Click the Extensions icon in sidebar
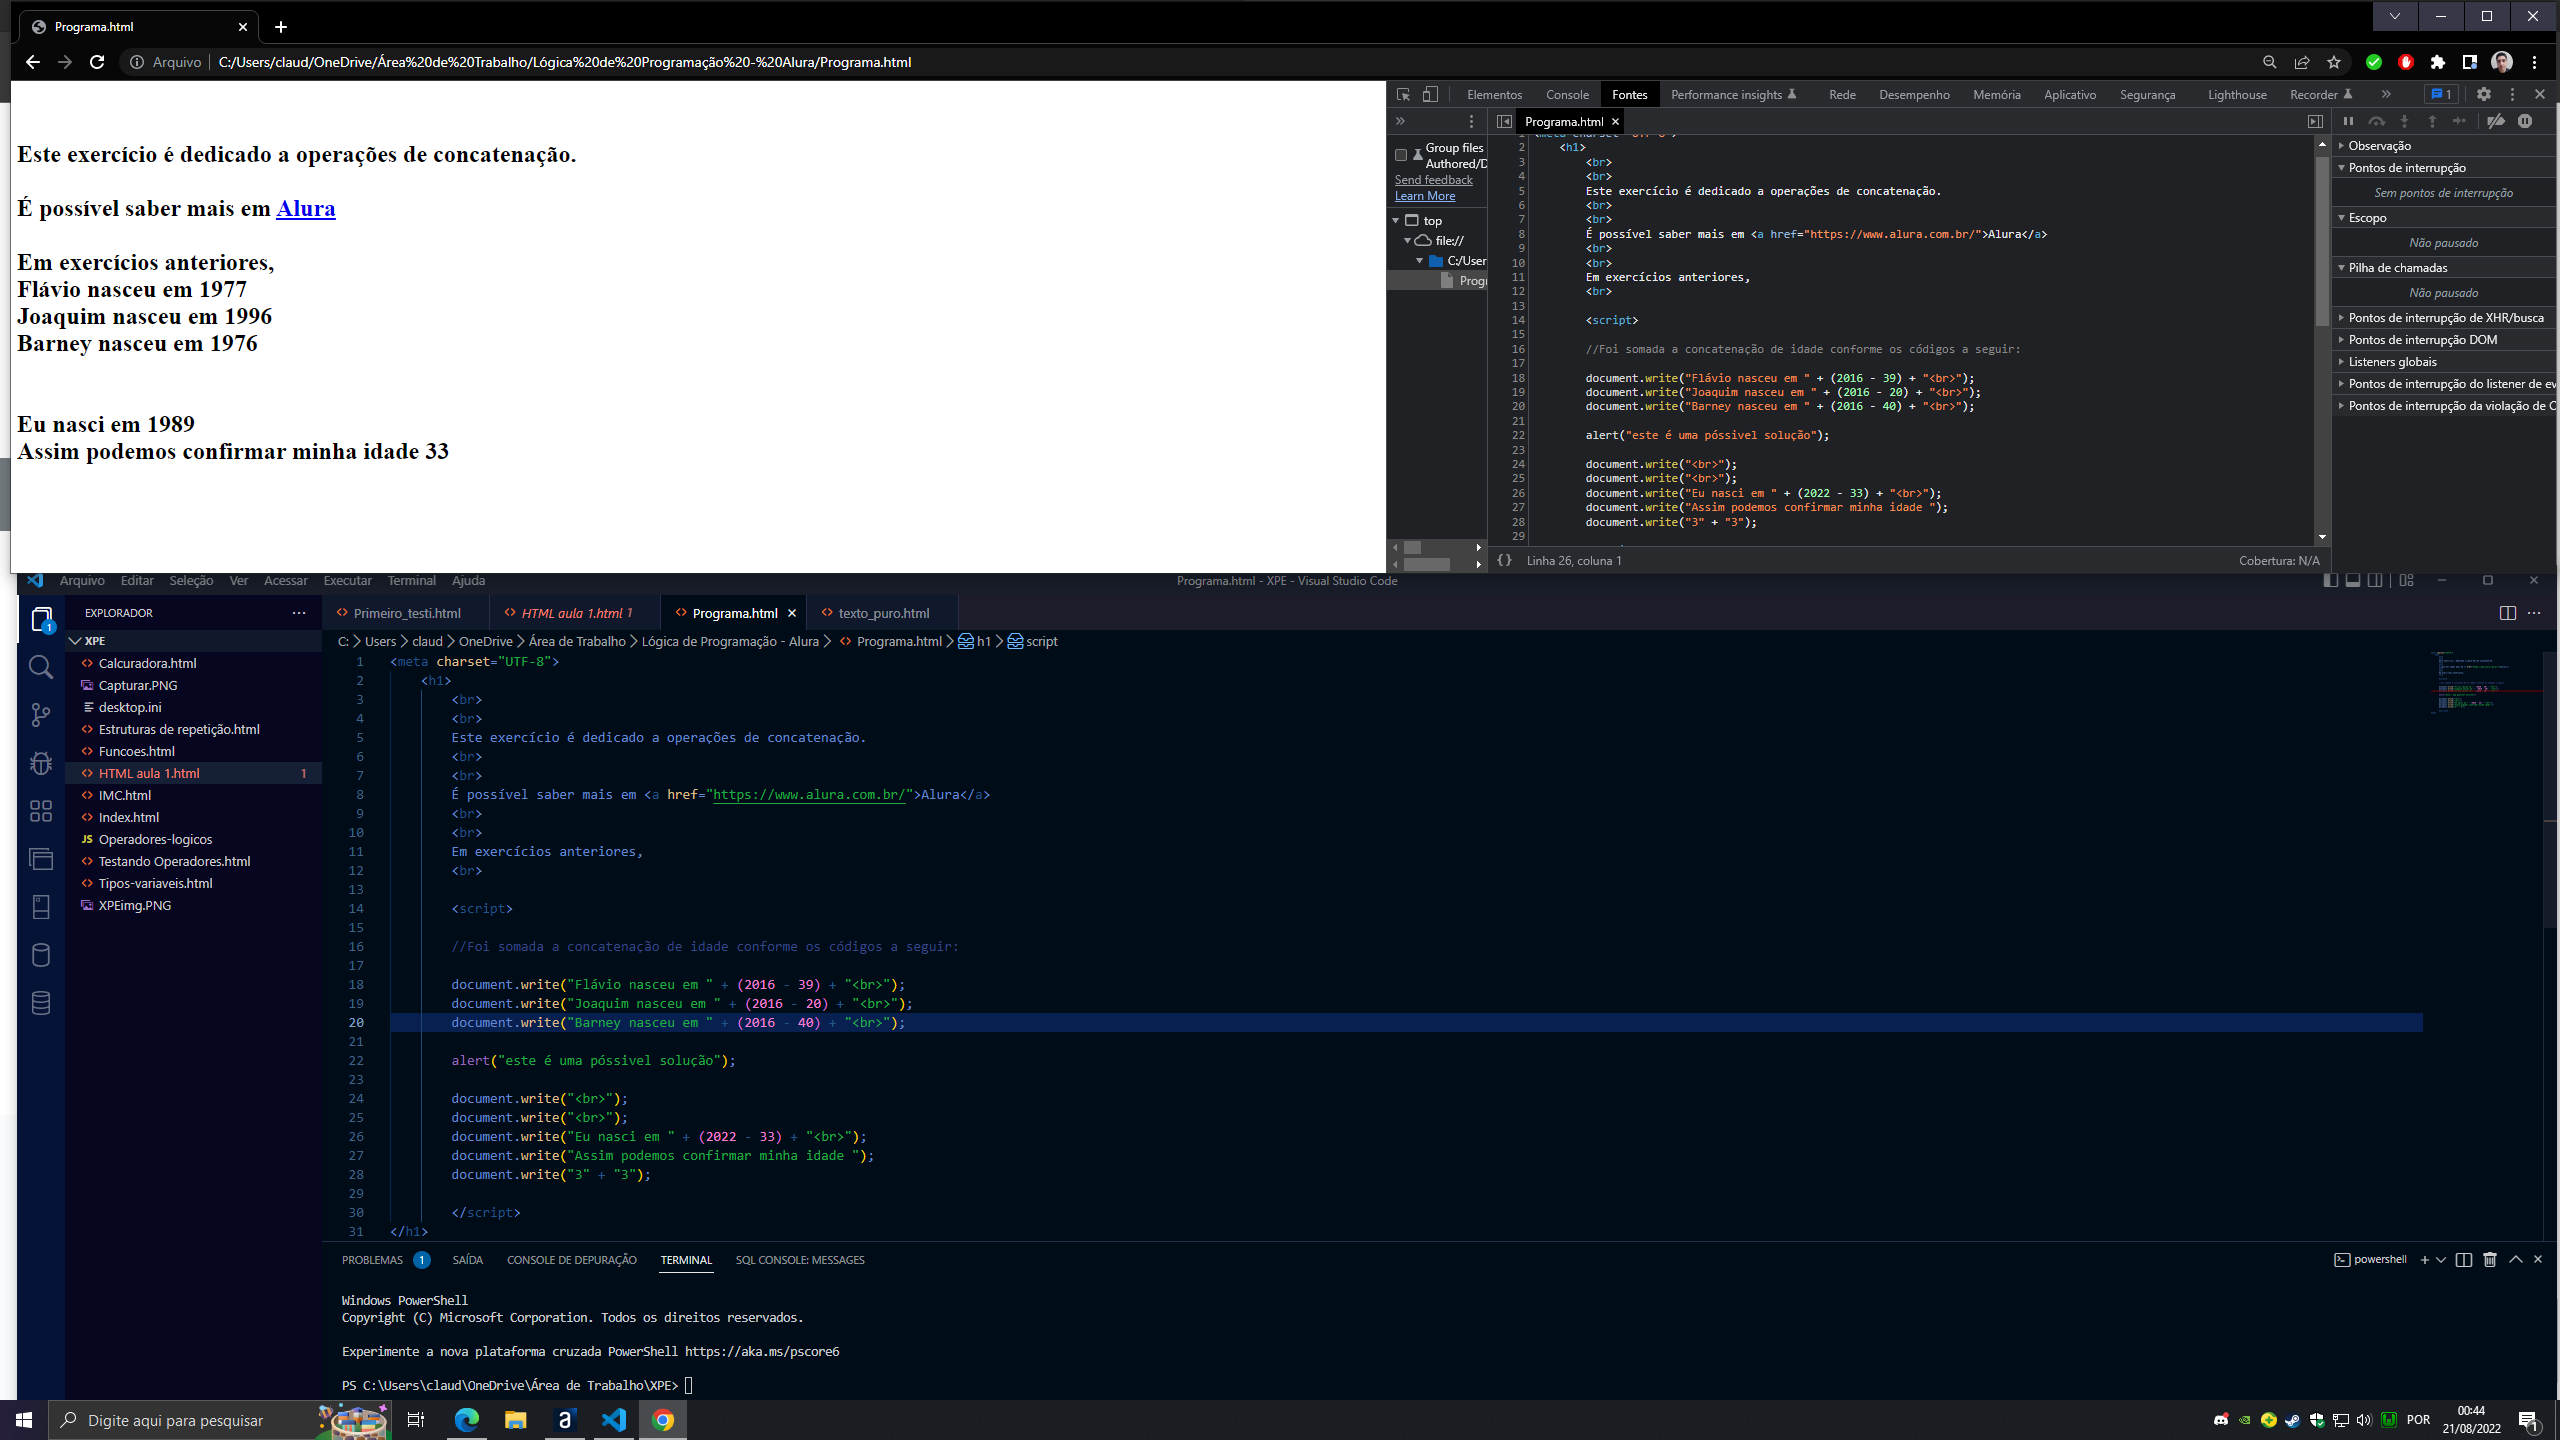Image resolution: width=2560 pixels, height=1440 pixels. click(x=42, y=807)
